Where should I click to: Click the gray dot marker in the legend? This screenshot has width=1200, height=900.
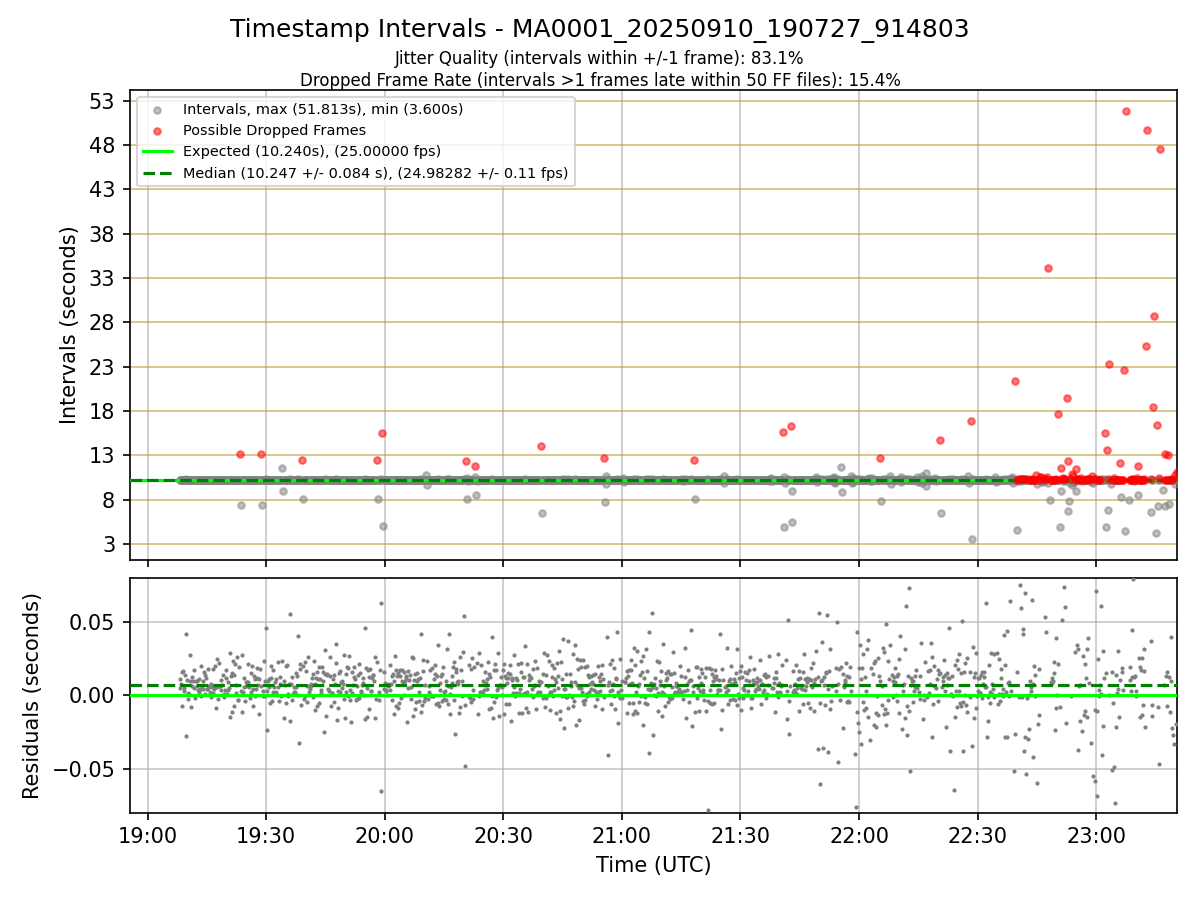157,109
